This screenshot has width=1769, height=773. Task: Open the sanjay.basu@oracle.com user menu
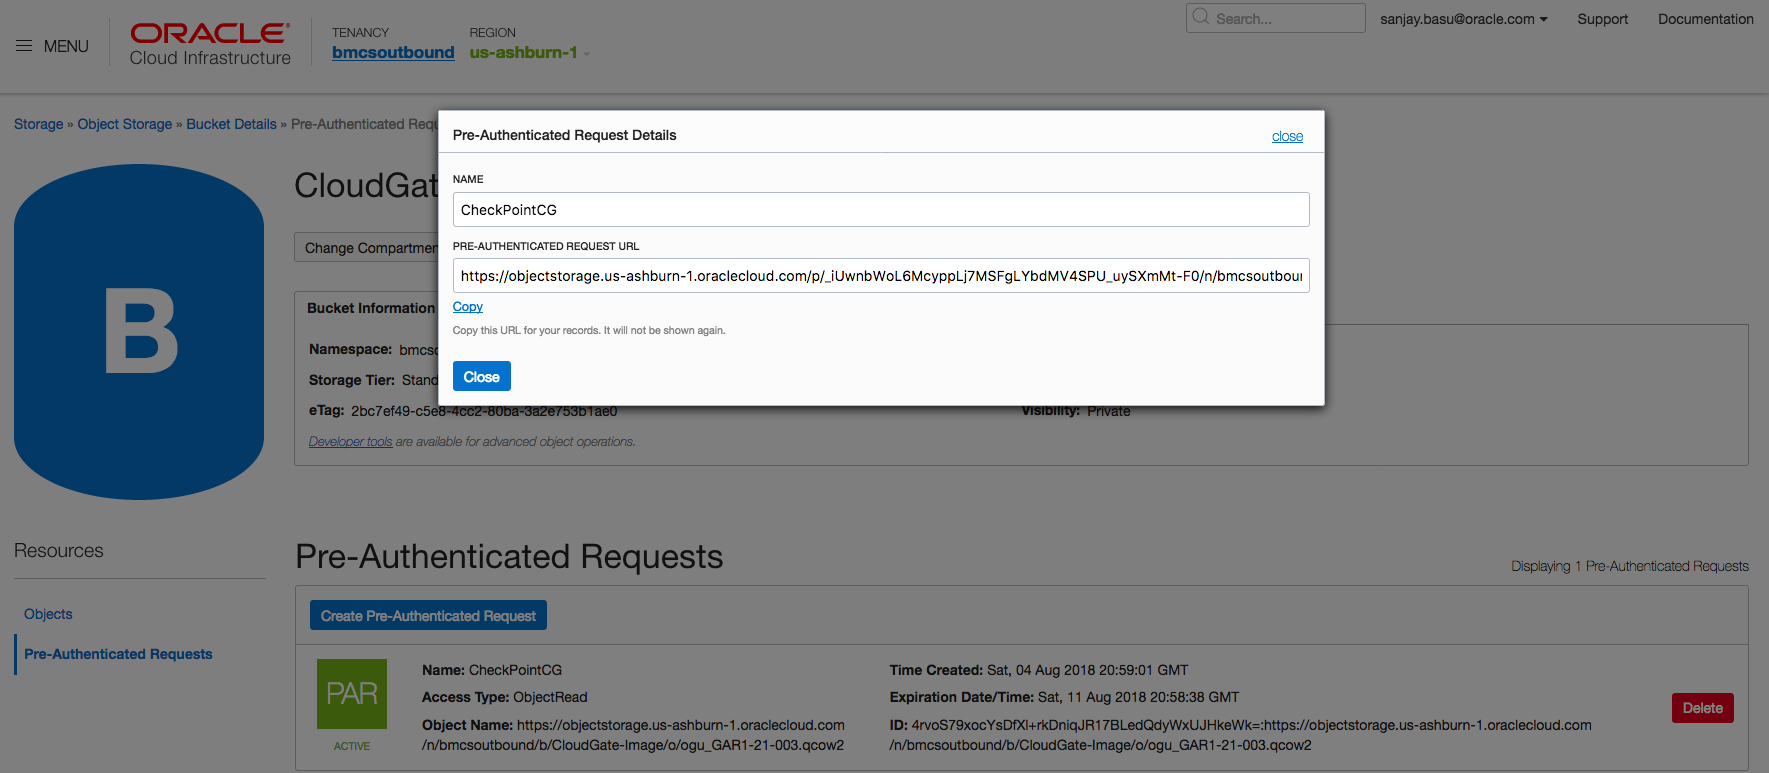click(x=1463, y=19)
